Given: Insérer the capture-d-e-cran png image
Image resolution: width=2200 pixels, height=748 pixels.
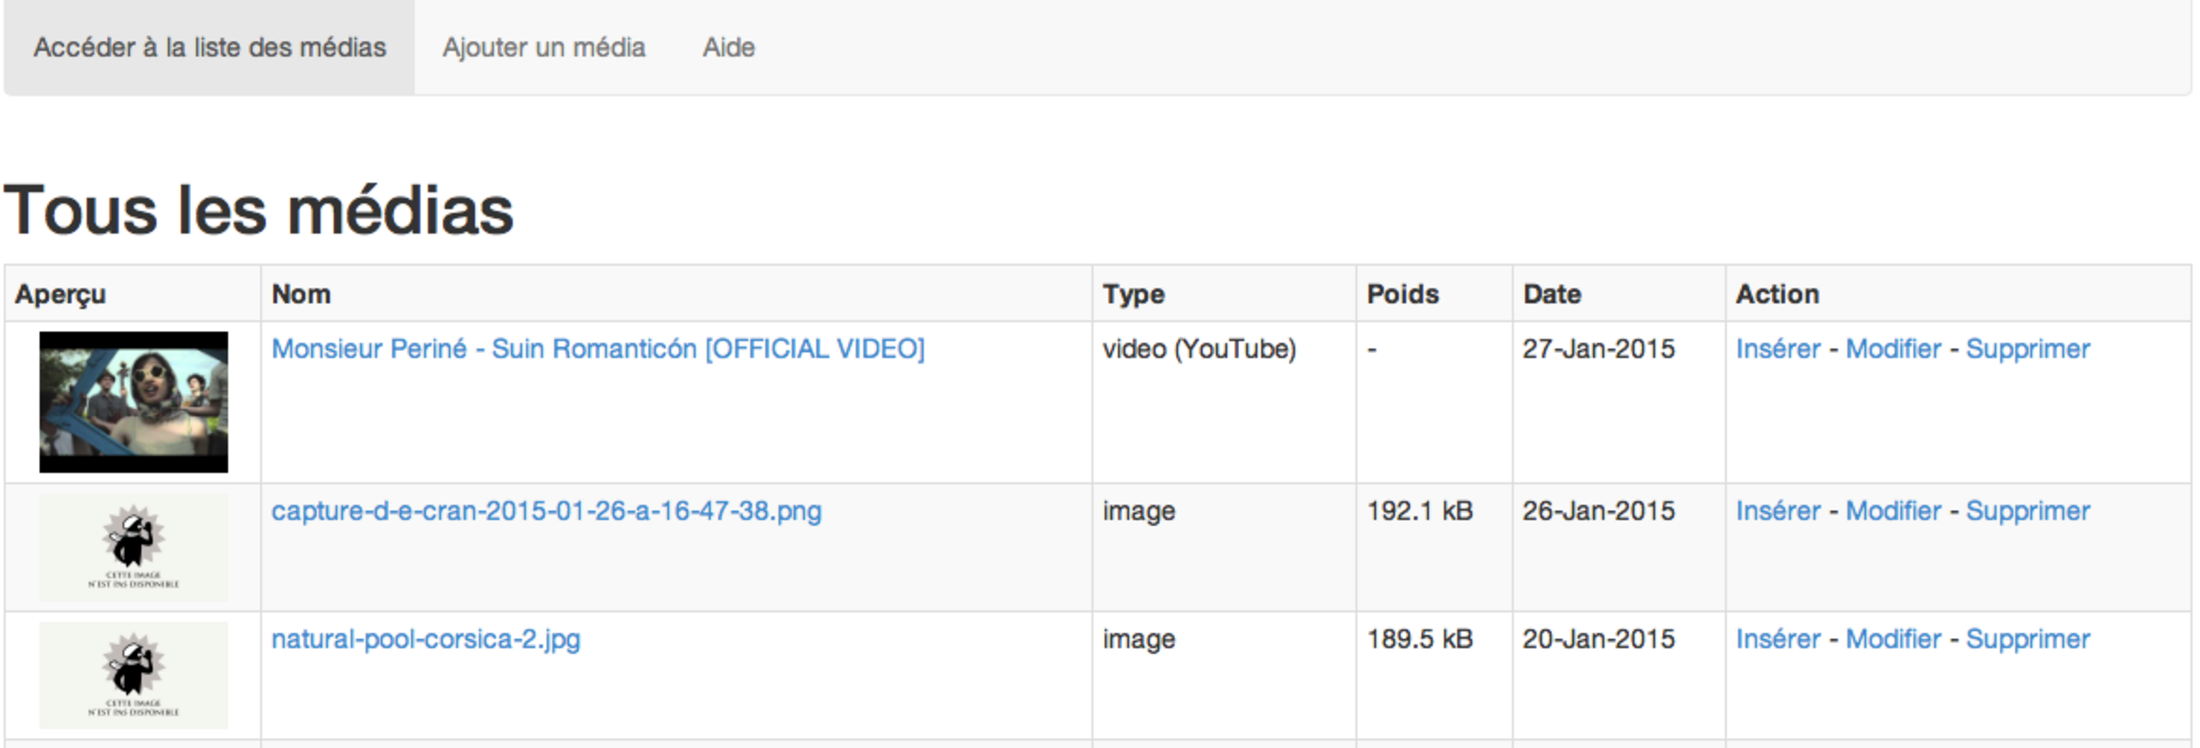Looking at the screenshot, I should [1777, 511].
